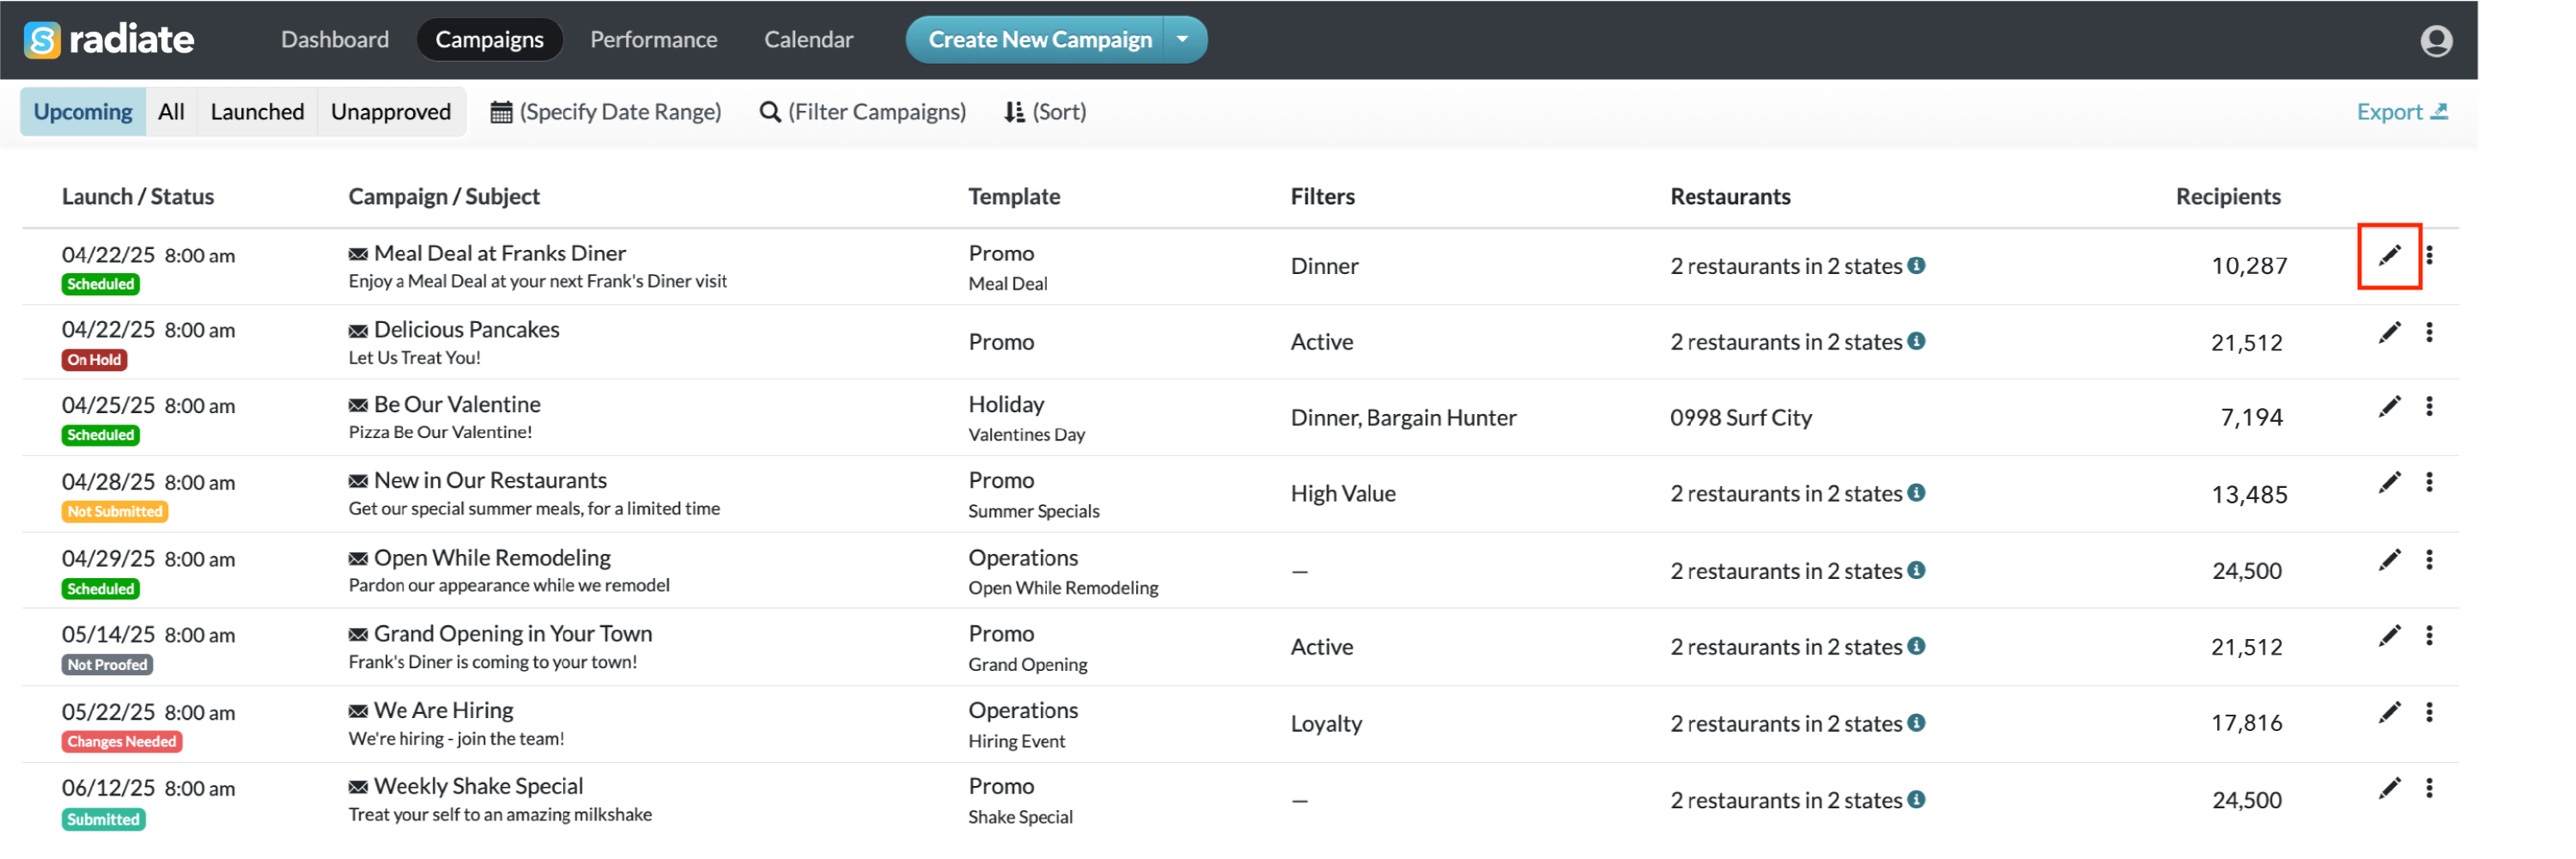Edit the We Are Hiring campaign
This screenshot has width=2576, height=859.
click(2389, 713)
